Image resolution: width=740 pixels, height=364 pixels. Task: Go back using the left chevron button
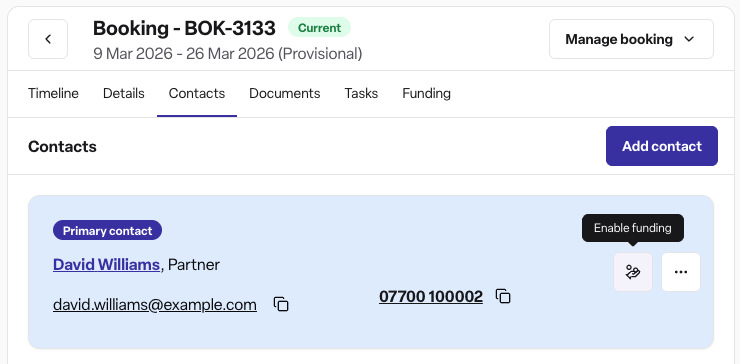[48, 39]
